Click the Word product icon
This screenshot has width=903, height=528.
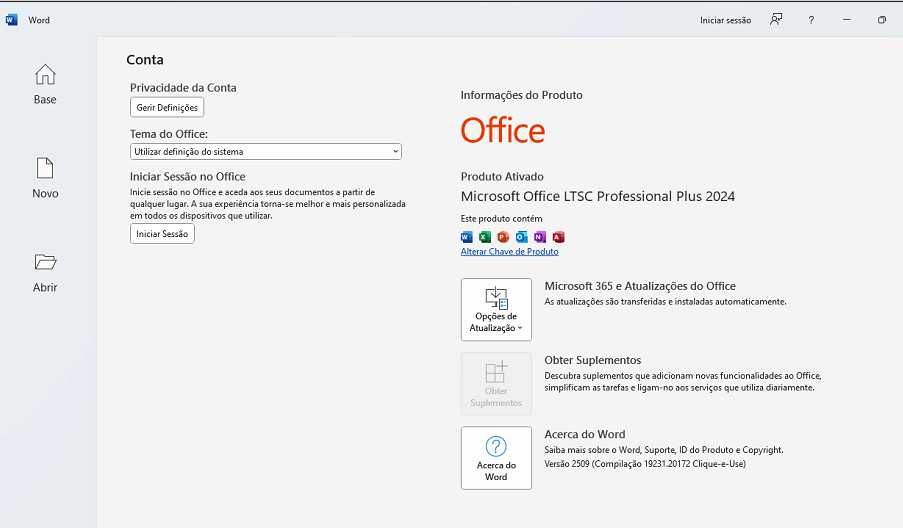[466, 237]
